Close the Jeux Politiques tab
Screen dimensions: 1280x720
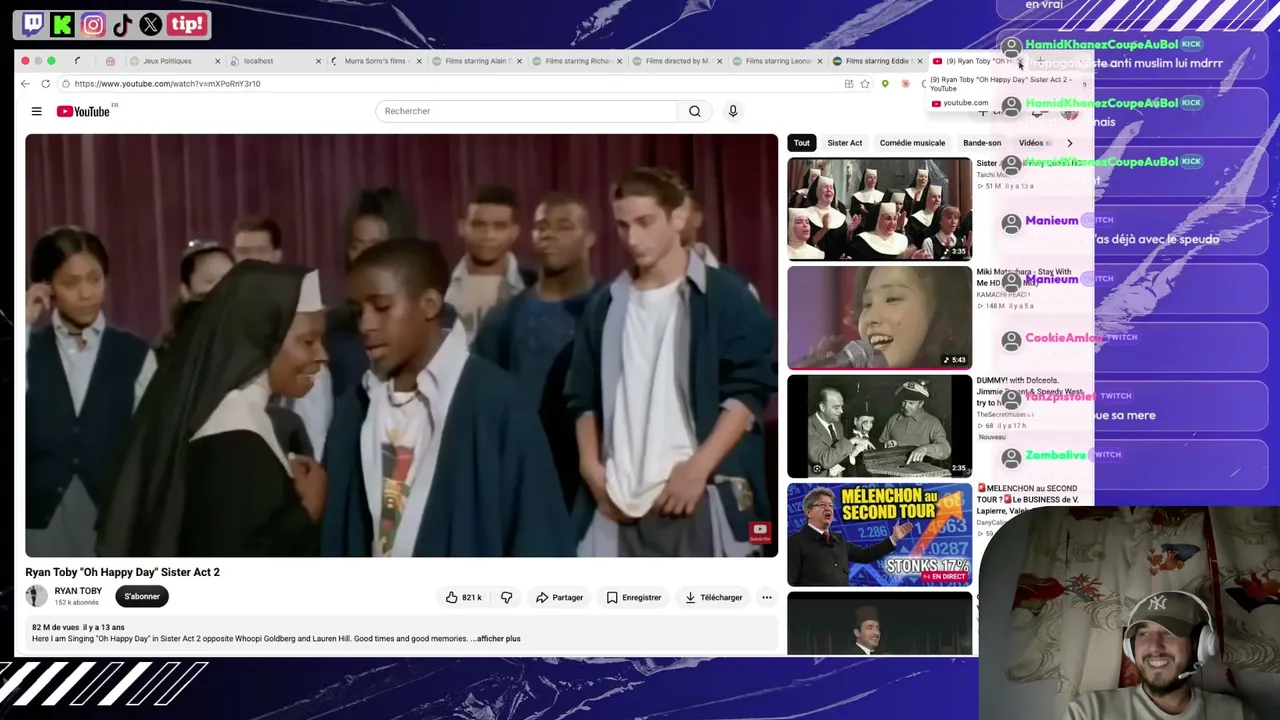pyautogui.click(x=217, y=61)
